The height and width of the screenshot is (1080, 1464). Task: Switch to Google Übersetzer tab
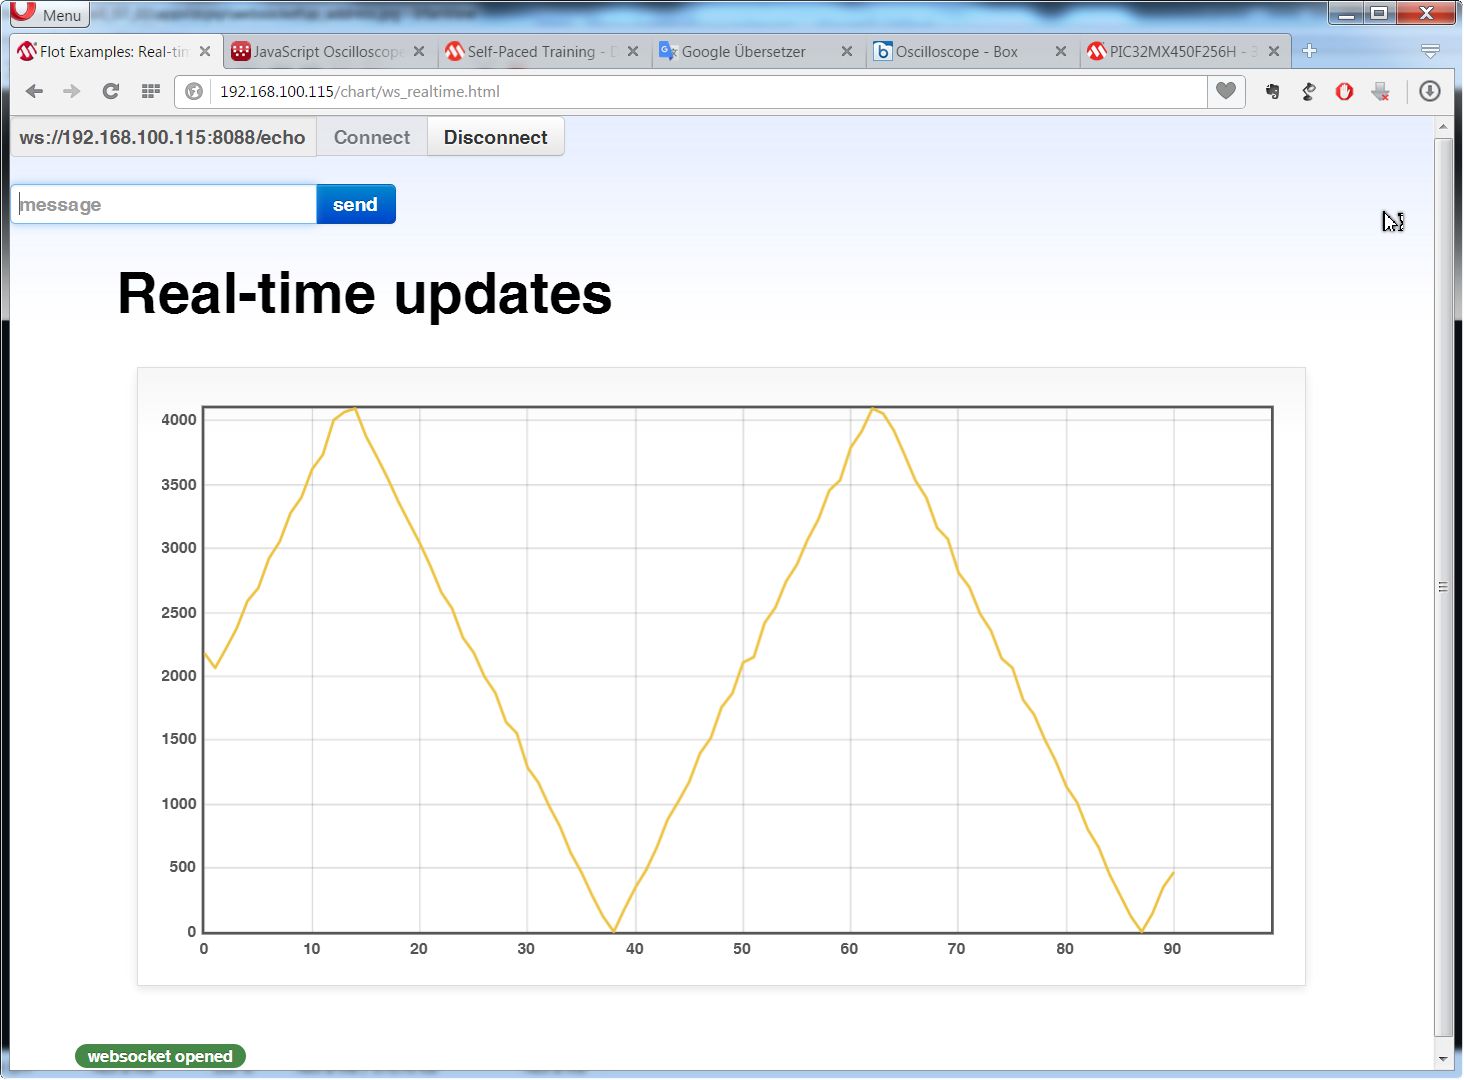point(743,51)
